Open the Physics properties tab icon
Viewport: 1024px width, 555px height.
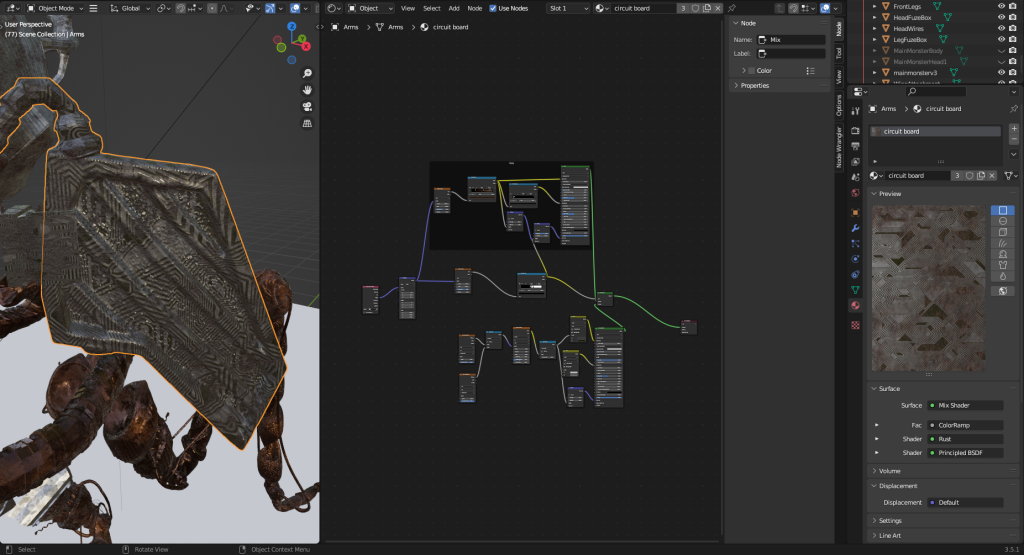(x=856, y=259)
